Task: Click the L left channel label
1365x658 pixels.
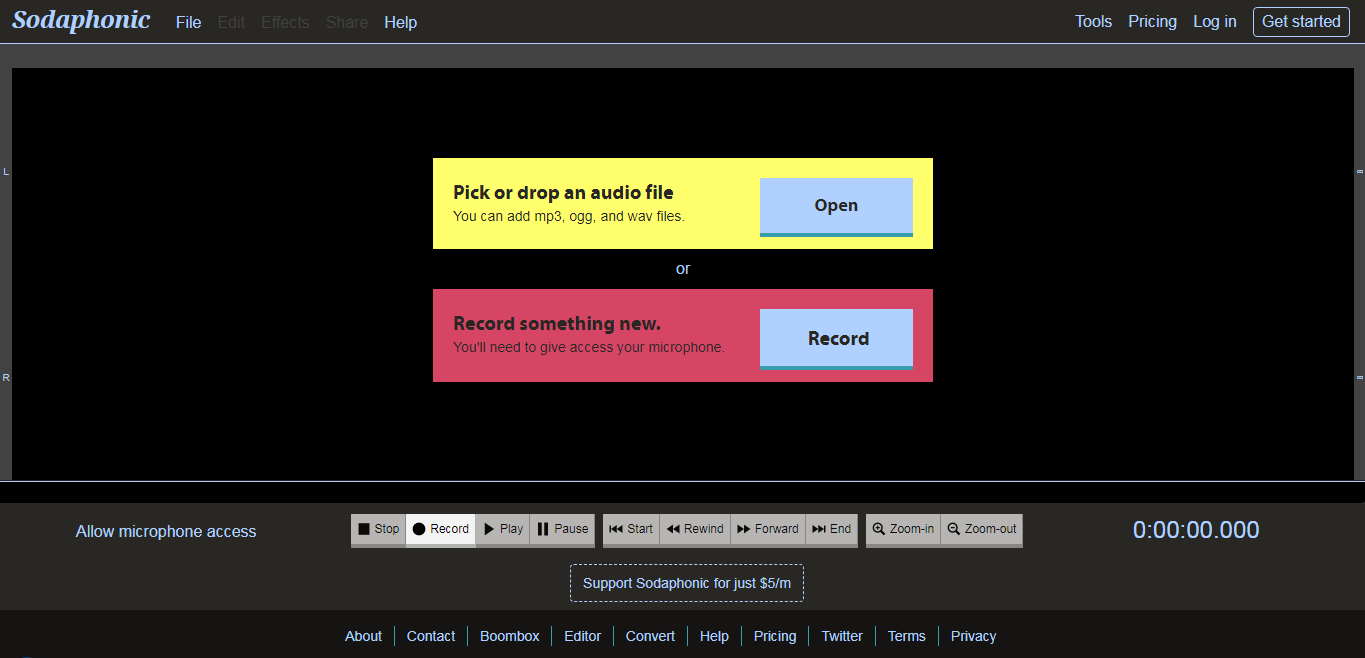Action: pyautogui.click(x=6, y=172)
